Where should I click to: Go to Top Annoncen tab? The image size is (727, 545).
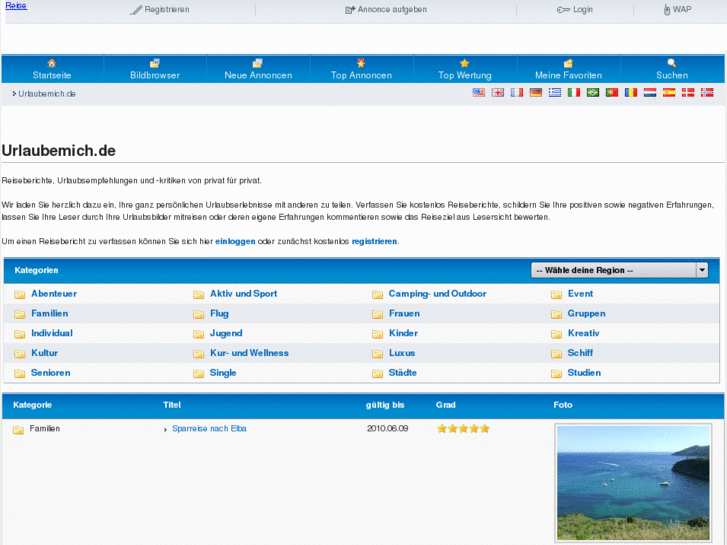tap(361, 69)
